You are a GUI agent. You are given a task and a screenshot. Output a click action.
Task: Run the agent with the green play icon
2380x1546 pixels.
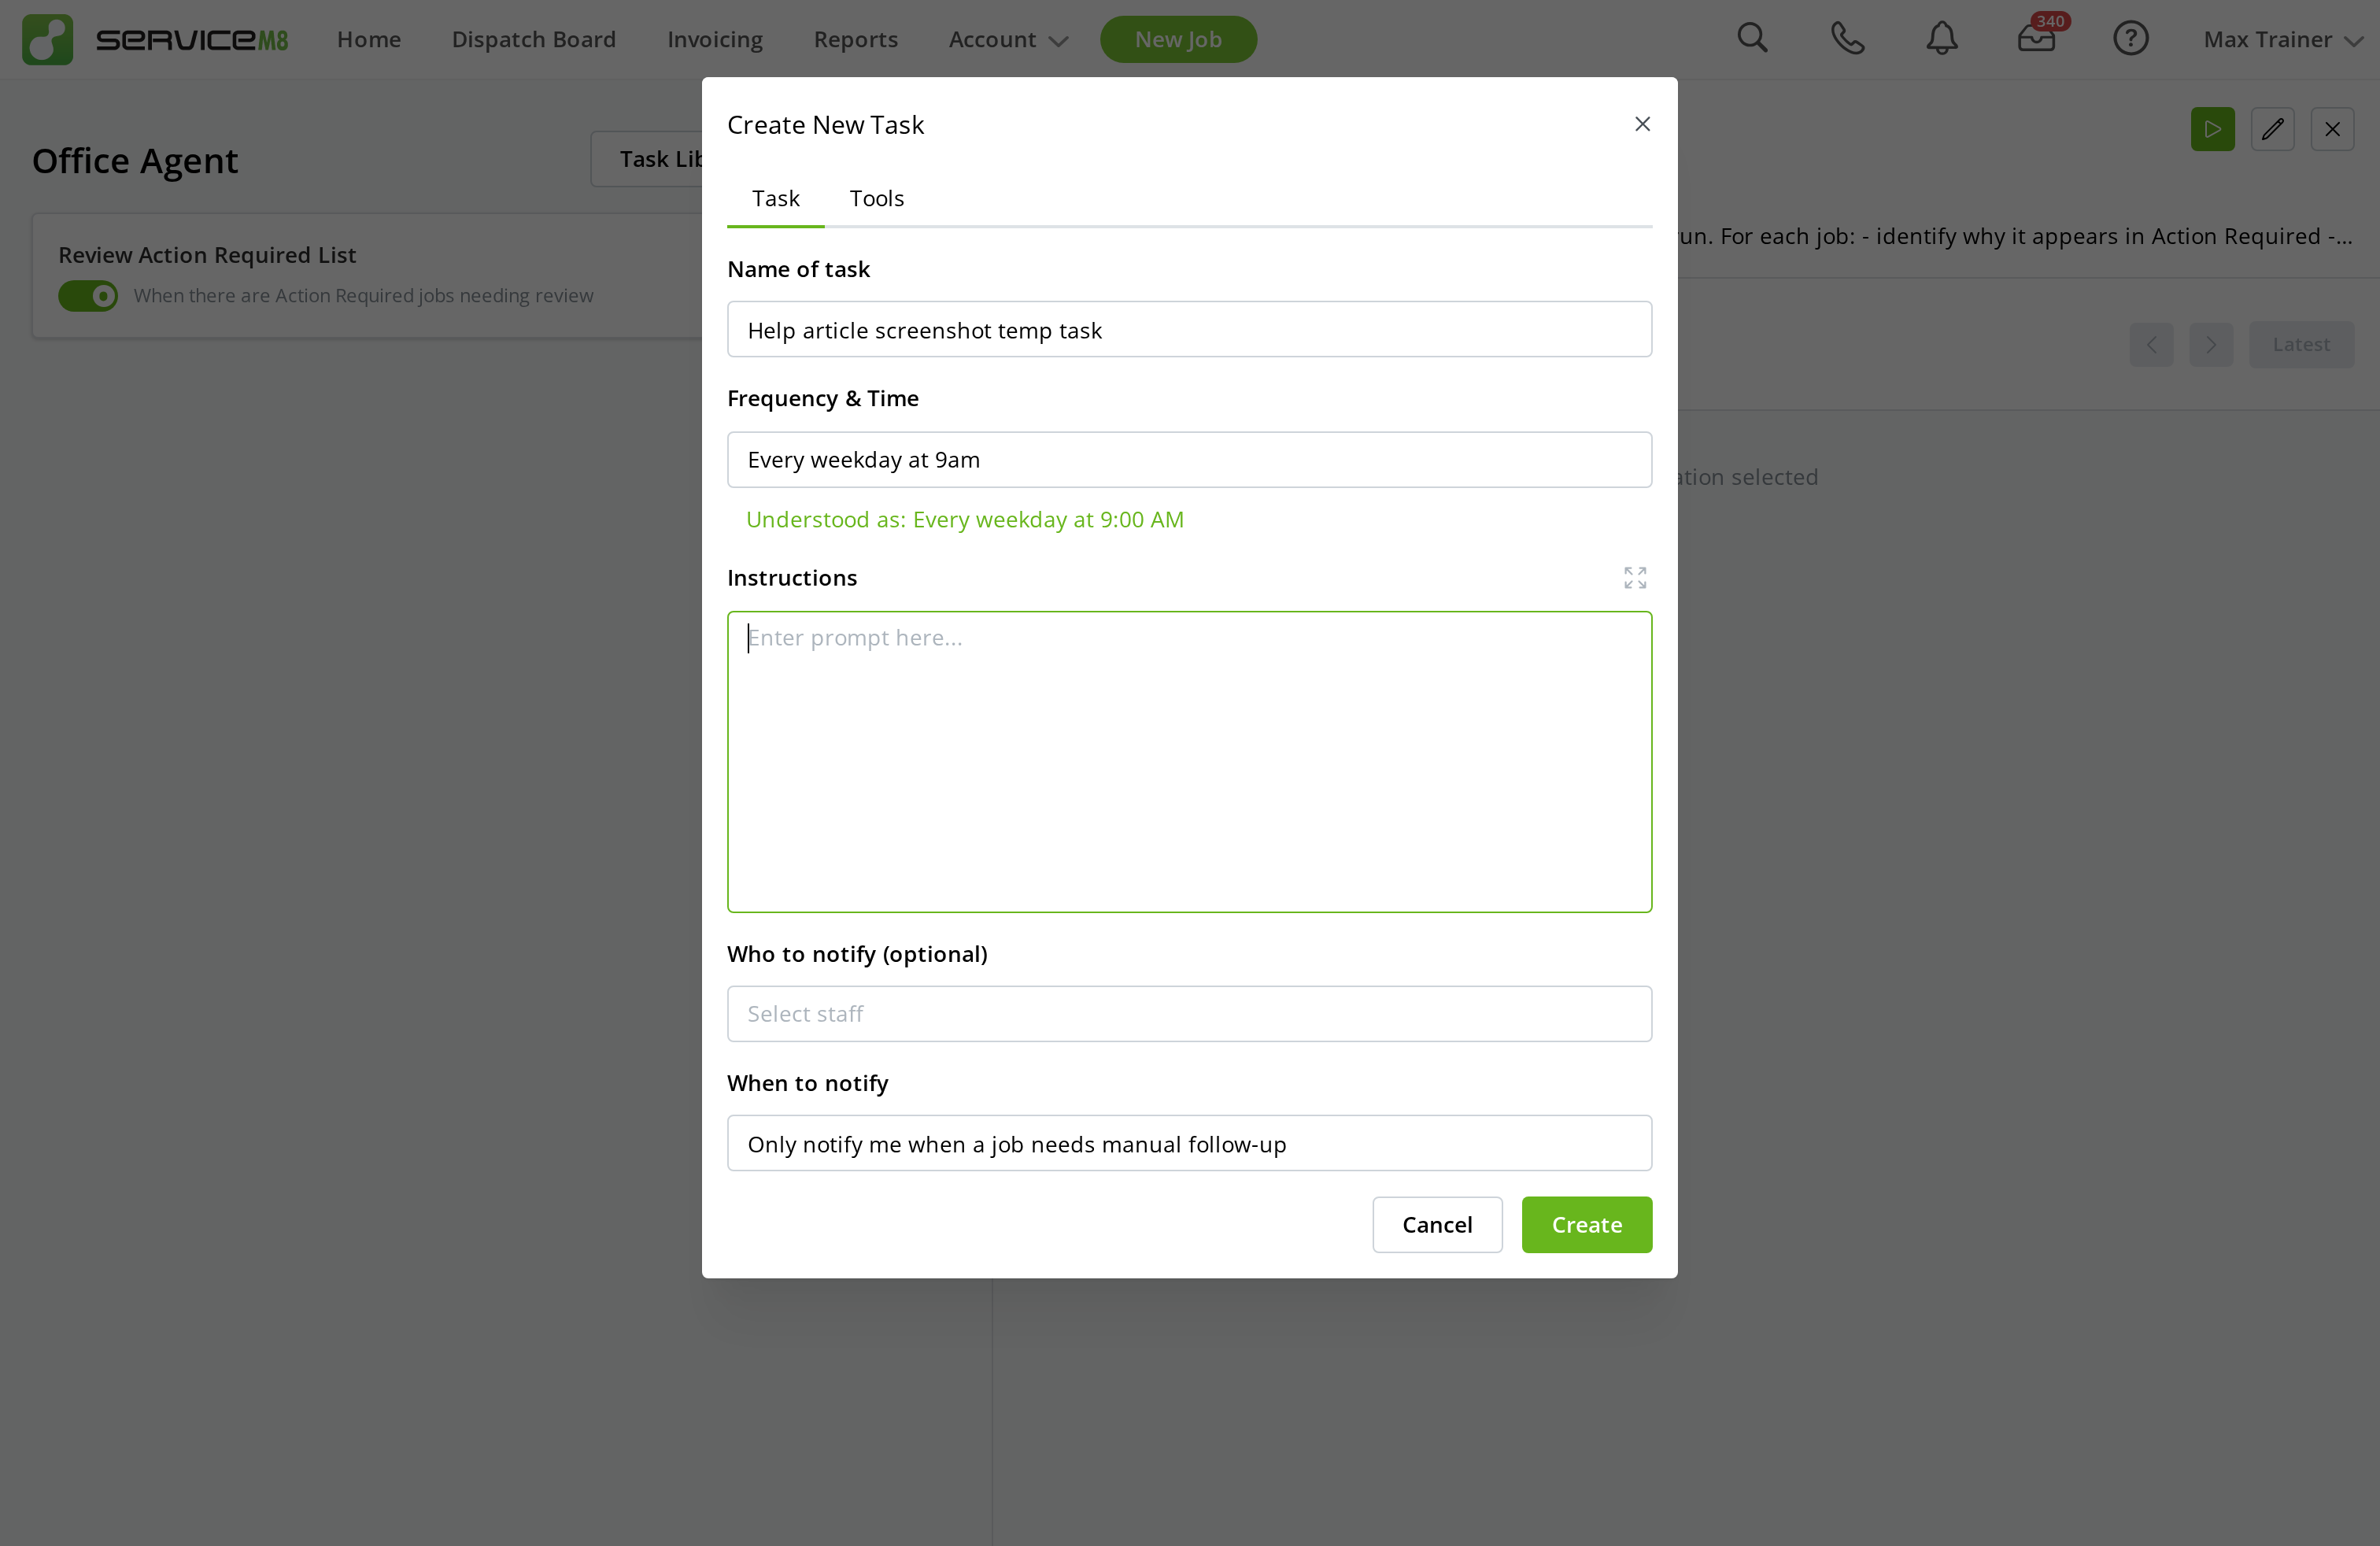click(x=2212, y=129)
